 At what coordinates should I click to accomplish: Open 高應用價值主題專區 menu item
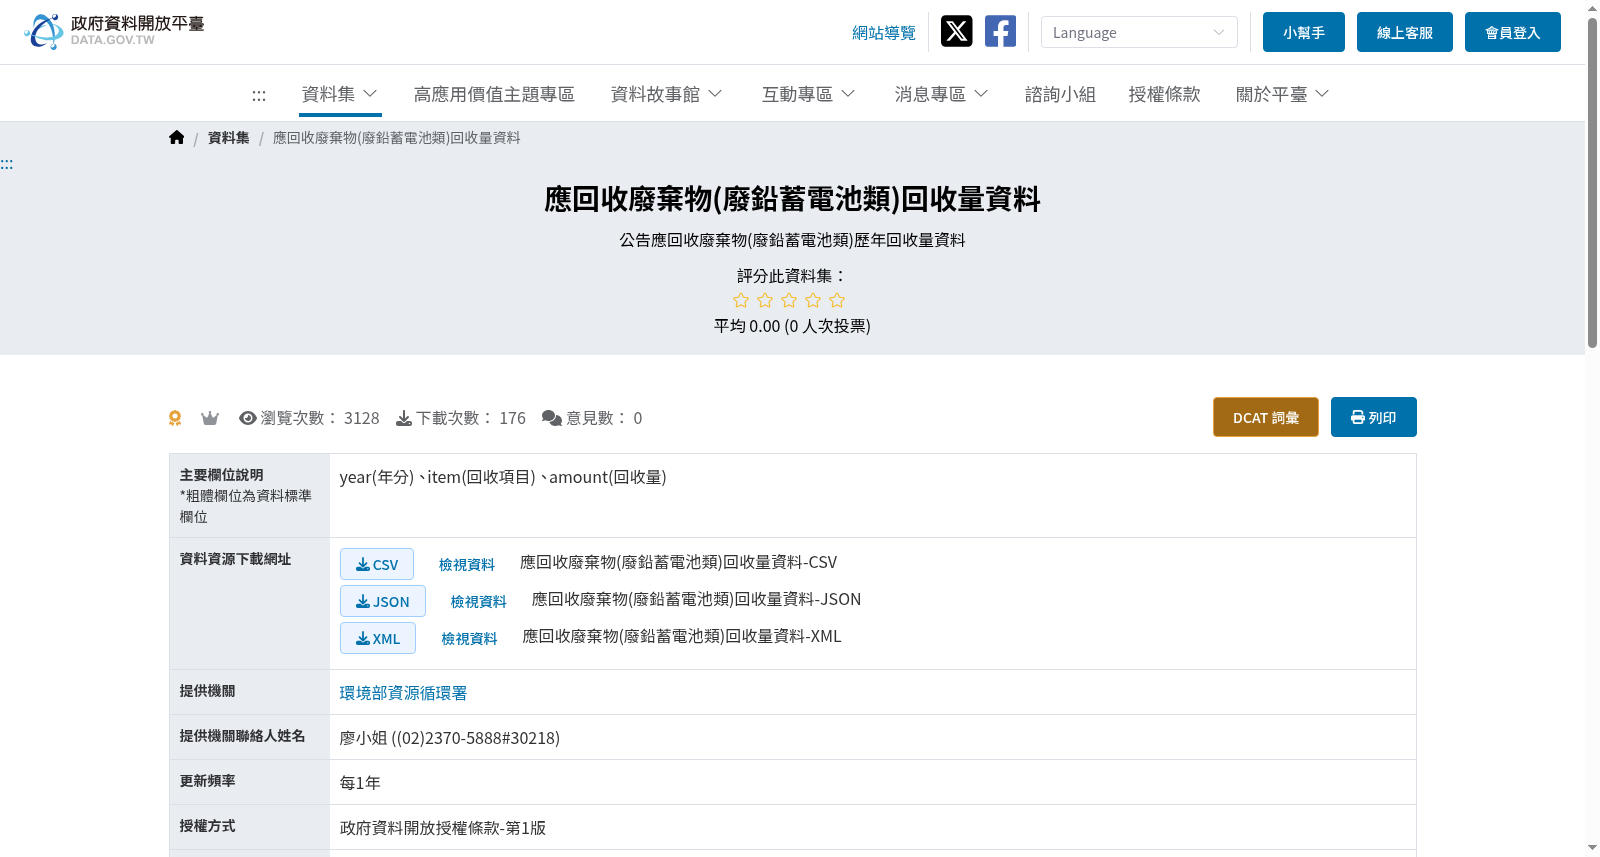494,94
